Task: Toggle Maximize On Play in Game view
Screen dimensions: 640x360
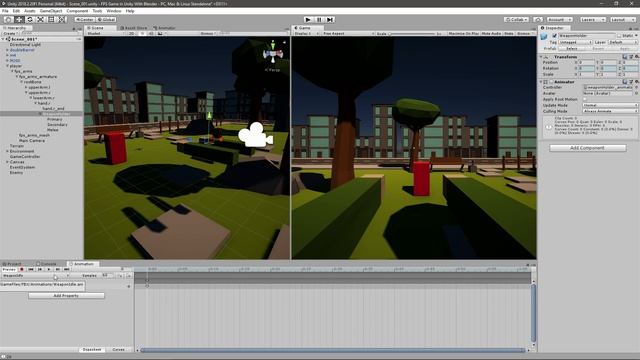Action: click(463, 33)
